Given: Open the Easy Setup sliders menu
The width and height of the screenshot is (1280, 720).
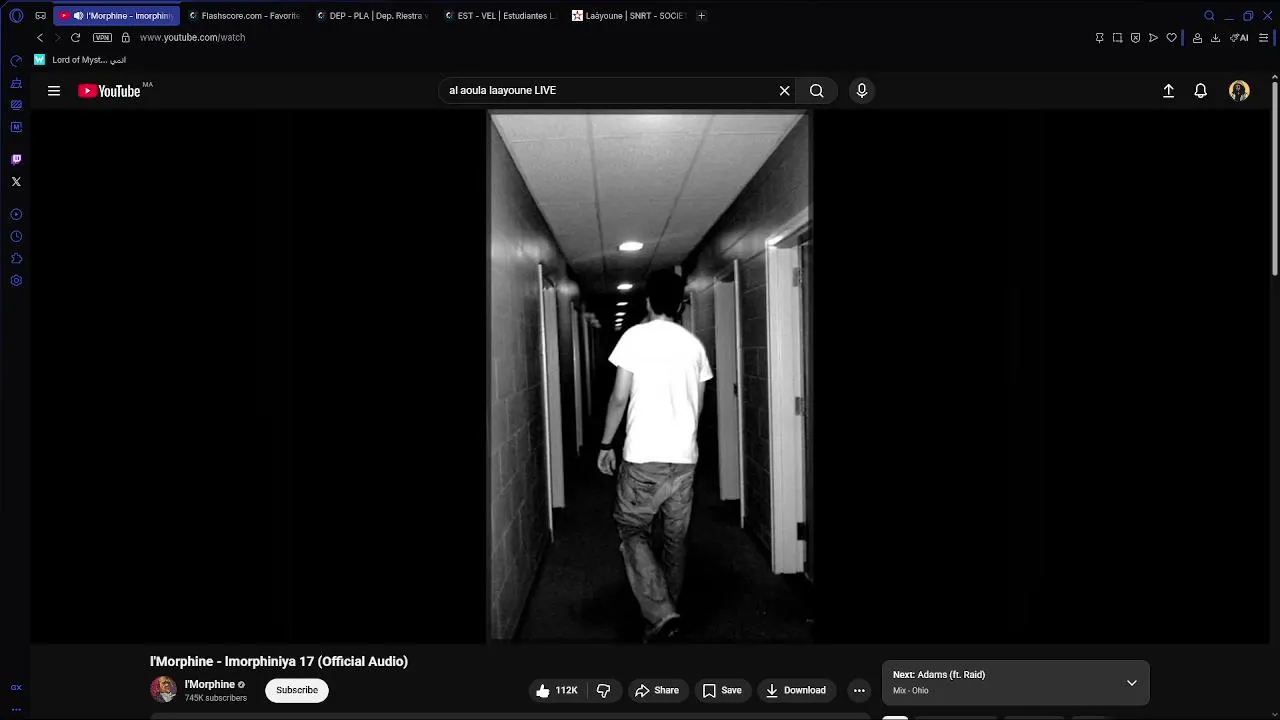Looking at the screenshot, I should click(x=1264, y=38).
